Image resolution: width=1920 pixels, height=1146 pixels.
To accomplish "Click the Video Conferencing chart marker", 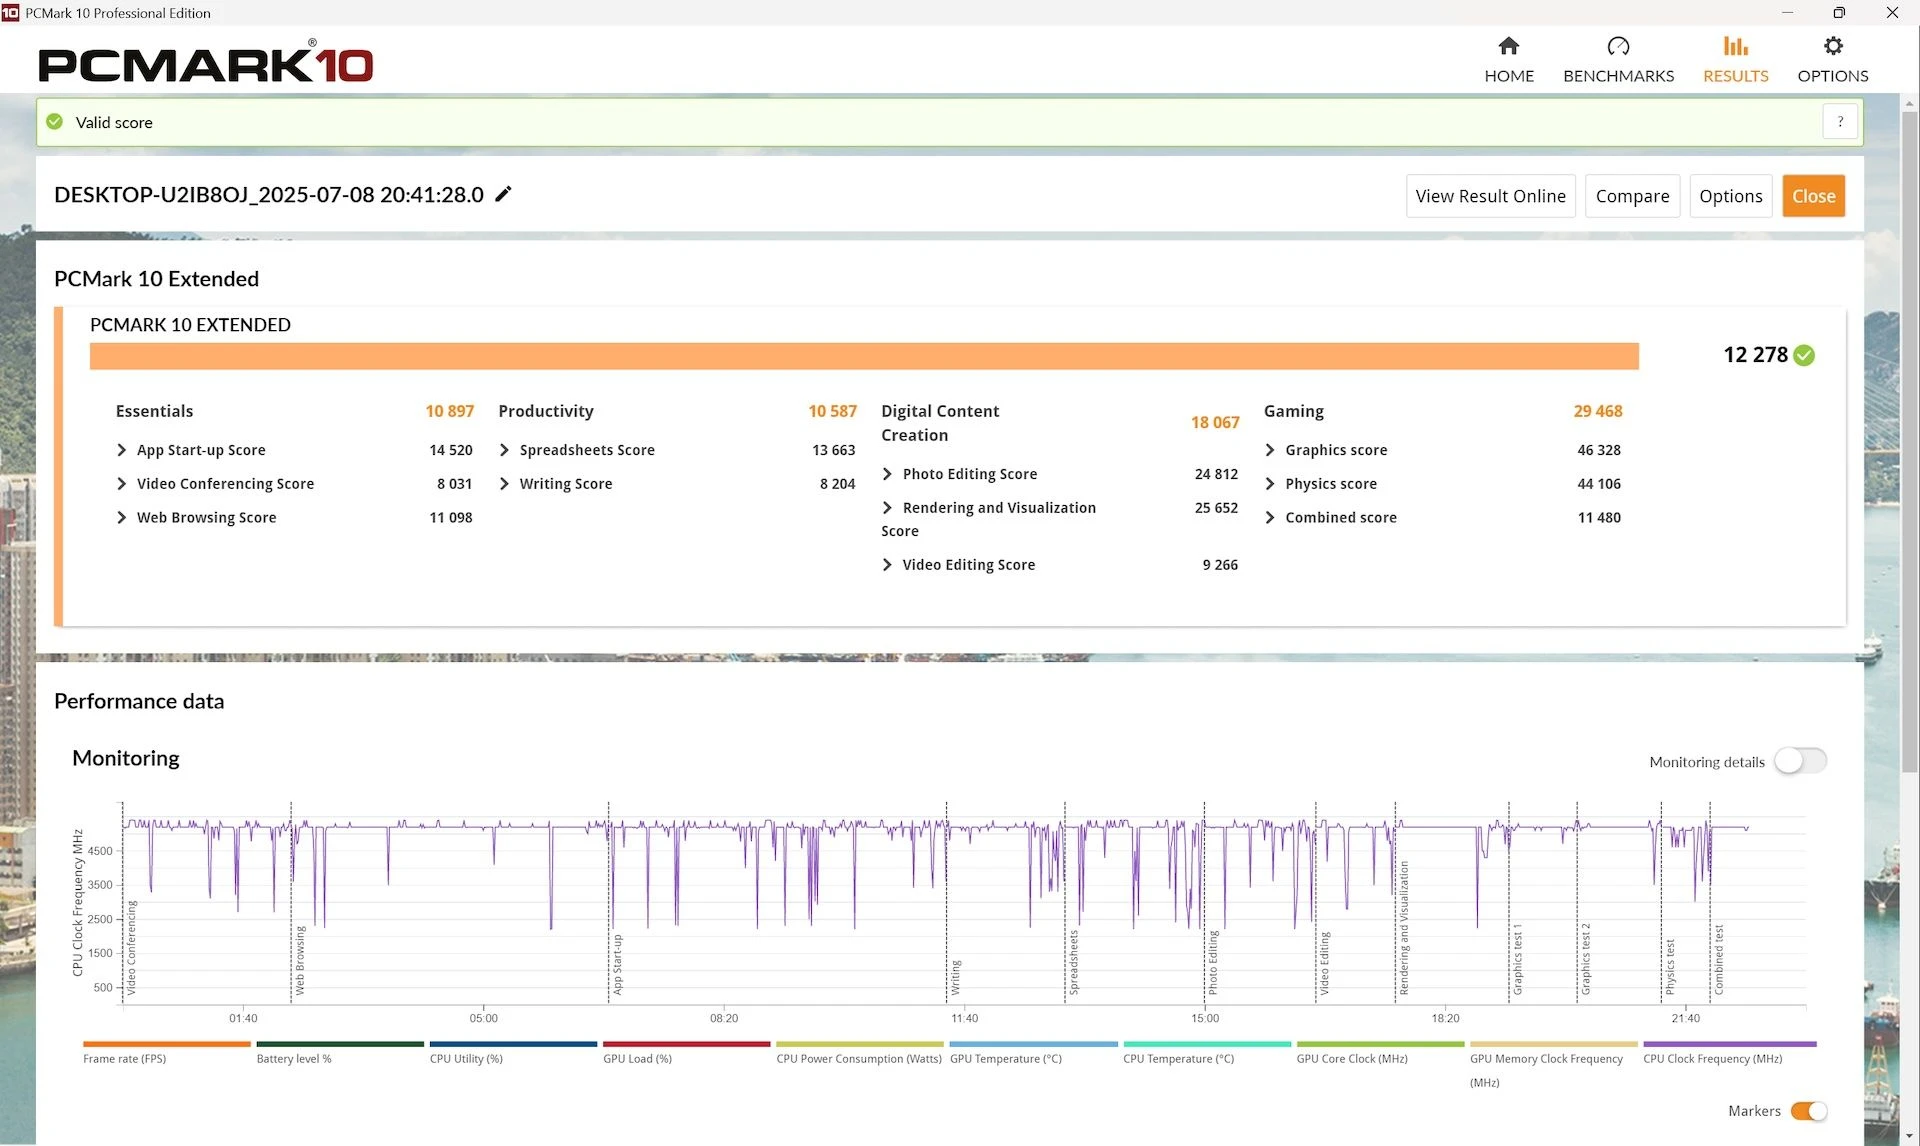I will [131, 948].
